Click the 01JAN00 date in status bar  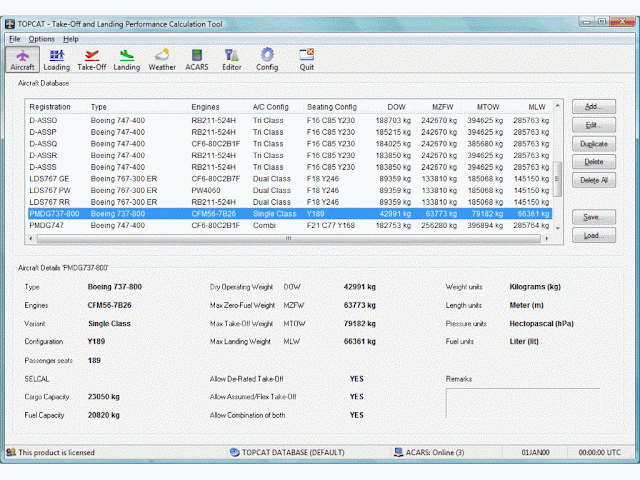click(535, 452)
